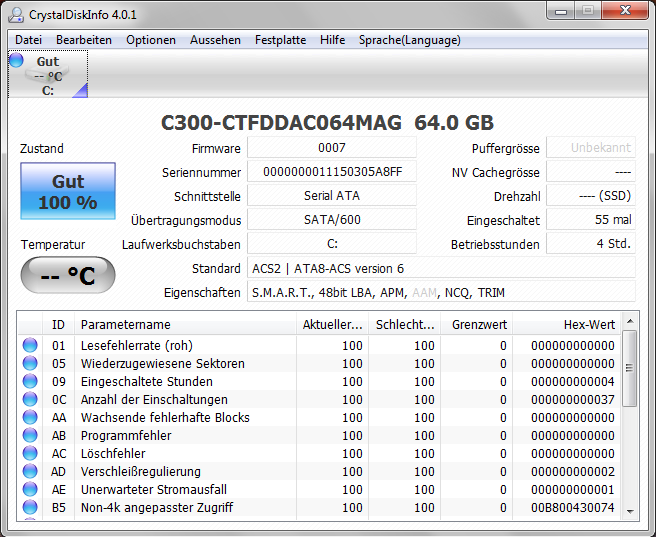656x537 pixels.
Task: Open the Bearbeiten menu
Action: pyautogui.click(x=84, y=40)
